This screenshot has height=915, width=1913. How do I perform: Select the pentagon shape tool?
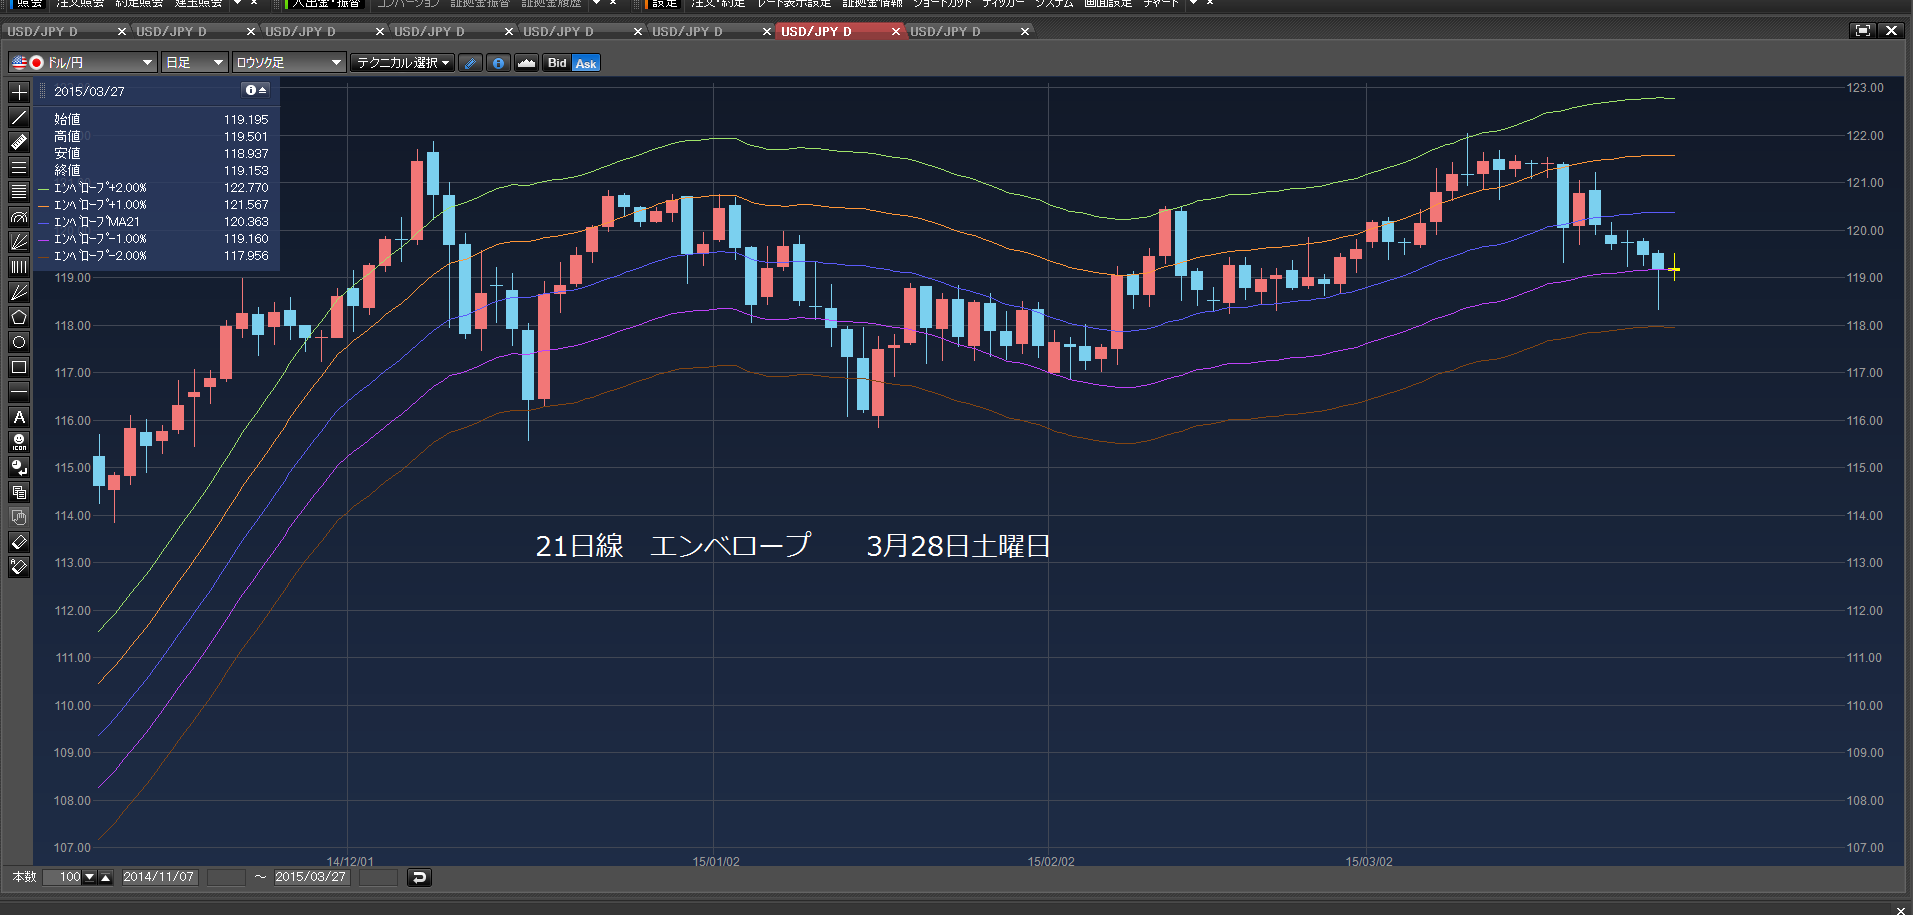(x=19, y=317)
